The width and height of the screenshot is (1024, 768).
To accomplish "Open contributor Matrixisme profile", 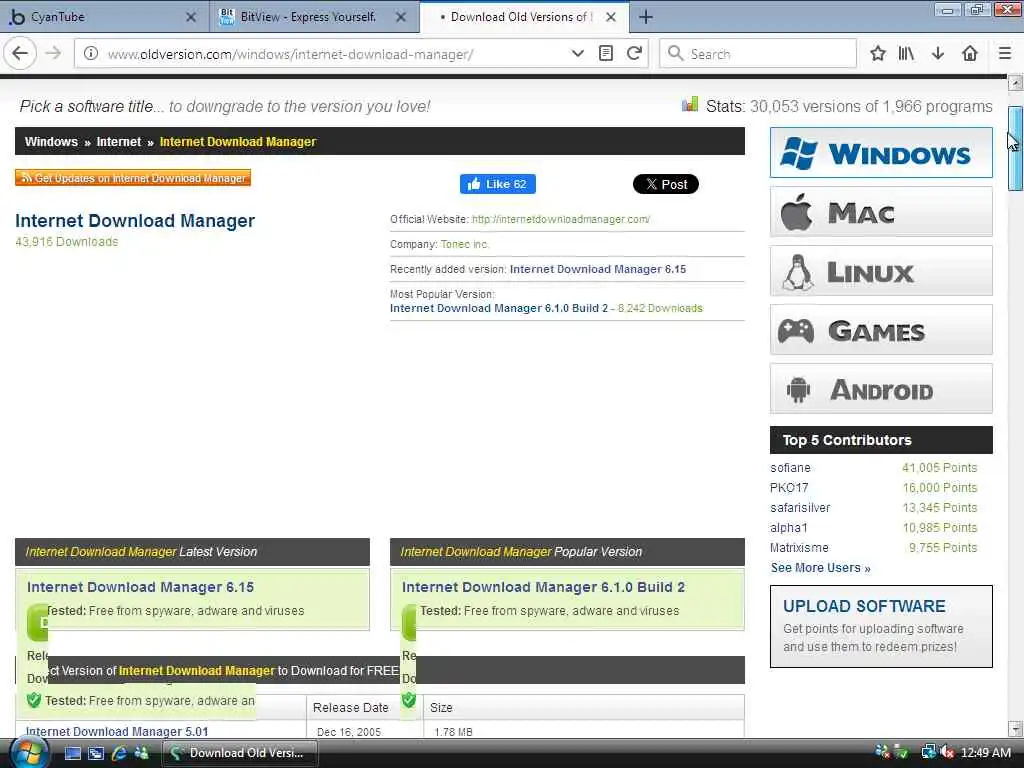I will tap(799, 547).
